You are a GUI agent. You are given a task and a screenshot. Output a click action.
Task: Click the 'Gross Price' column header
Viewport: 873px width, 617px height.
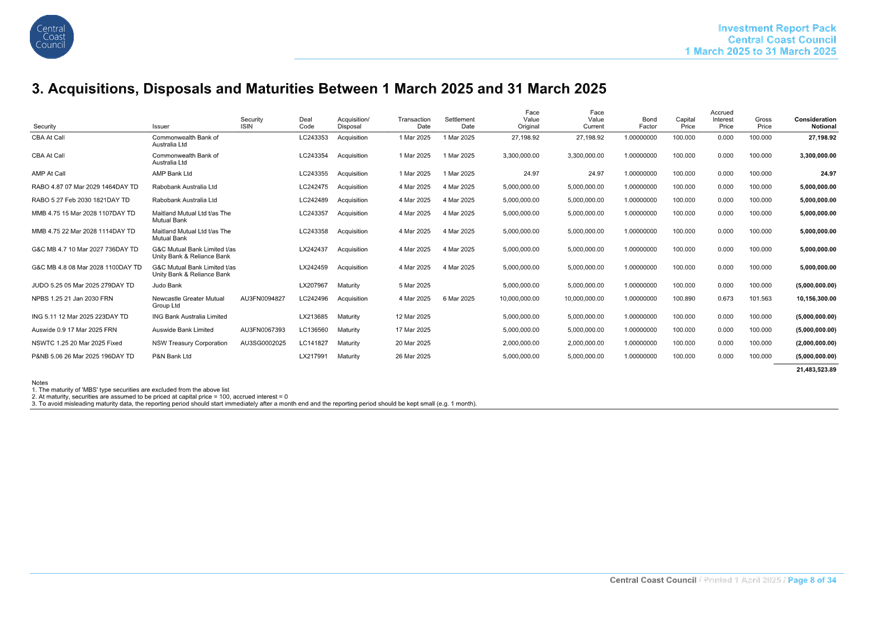coord(763,123)
